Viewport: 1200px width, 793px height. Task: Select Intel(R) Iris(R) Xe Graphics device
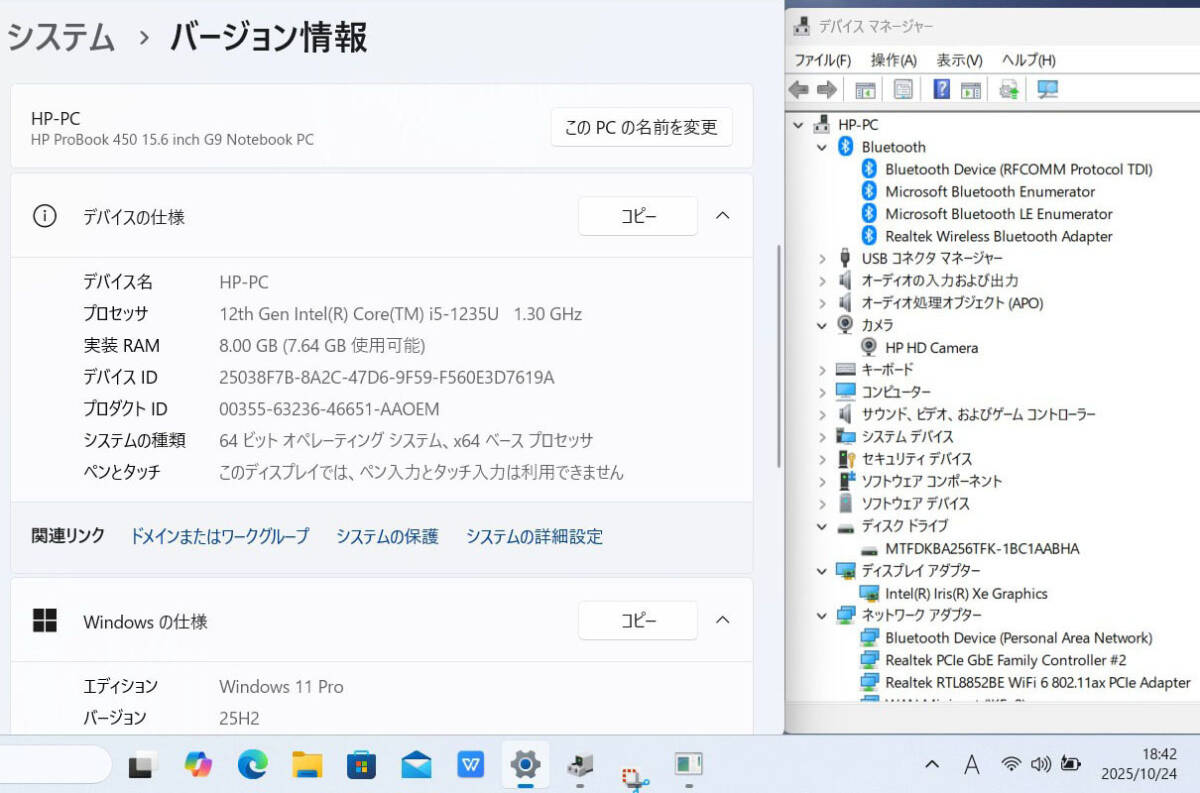click(x=966, y=594)
